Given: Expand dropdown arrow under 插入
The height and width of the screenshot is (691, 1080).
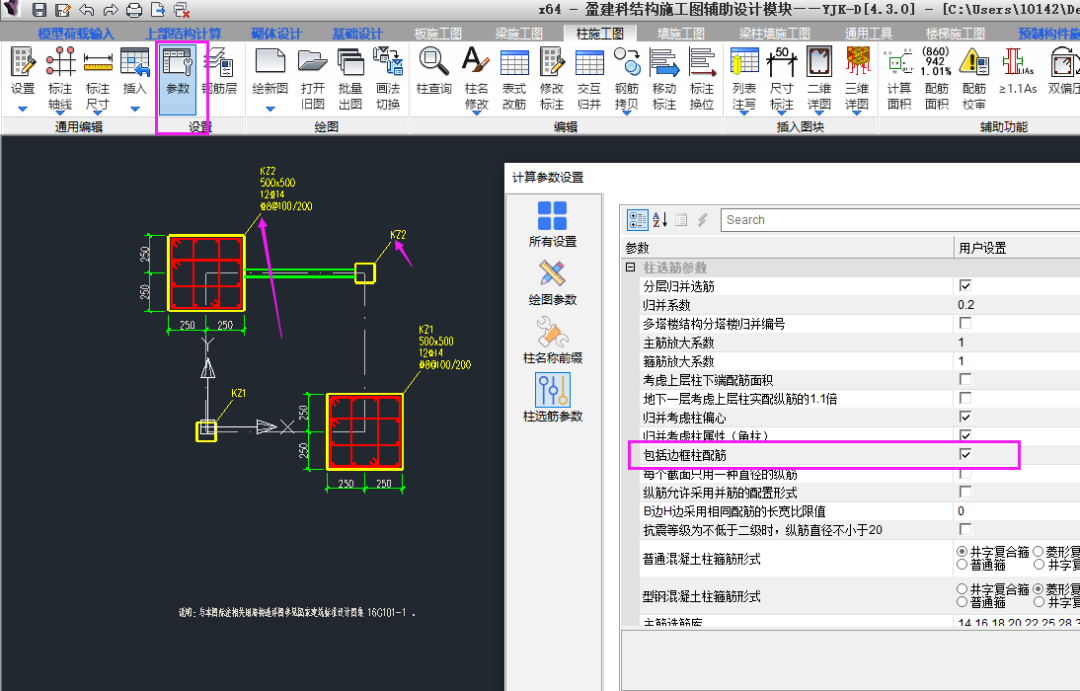Looking at the screenshot, I should [134, 109].
